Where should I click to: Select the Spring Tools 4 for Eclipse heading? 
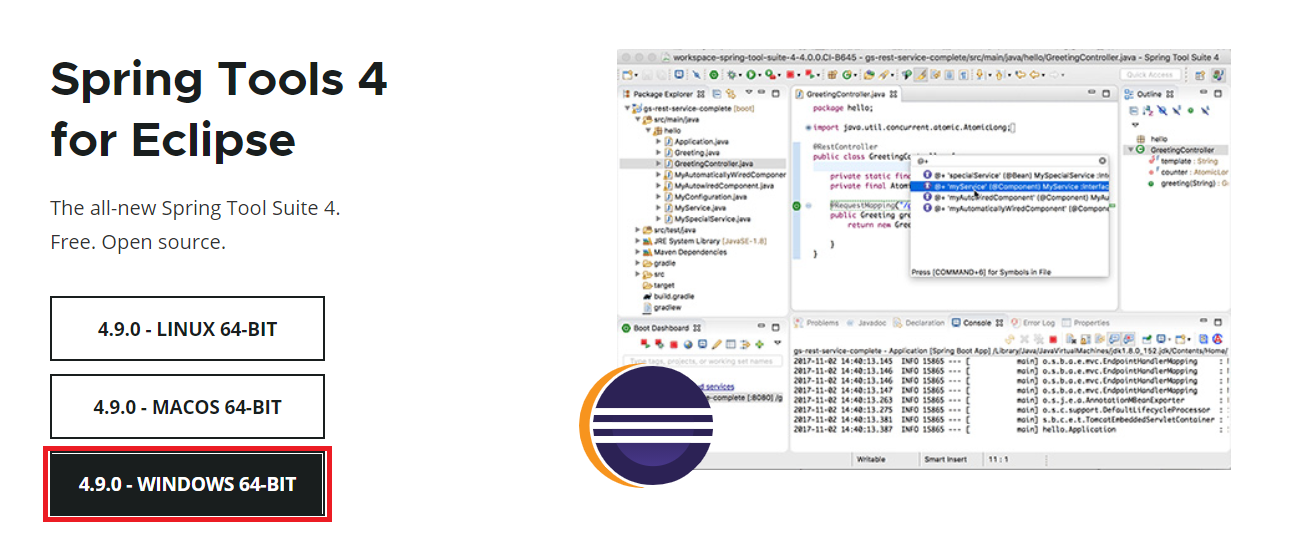click(x=218, y=108)
